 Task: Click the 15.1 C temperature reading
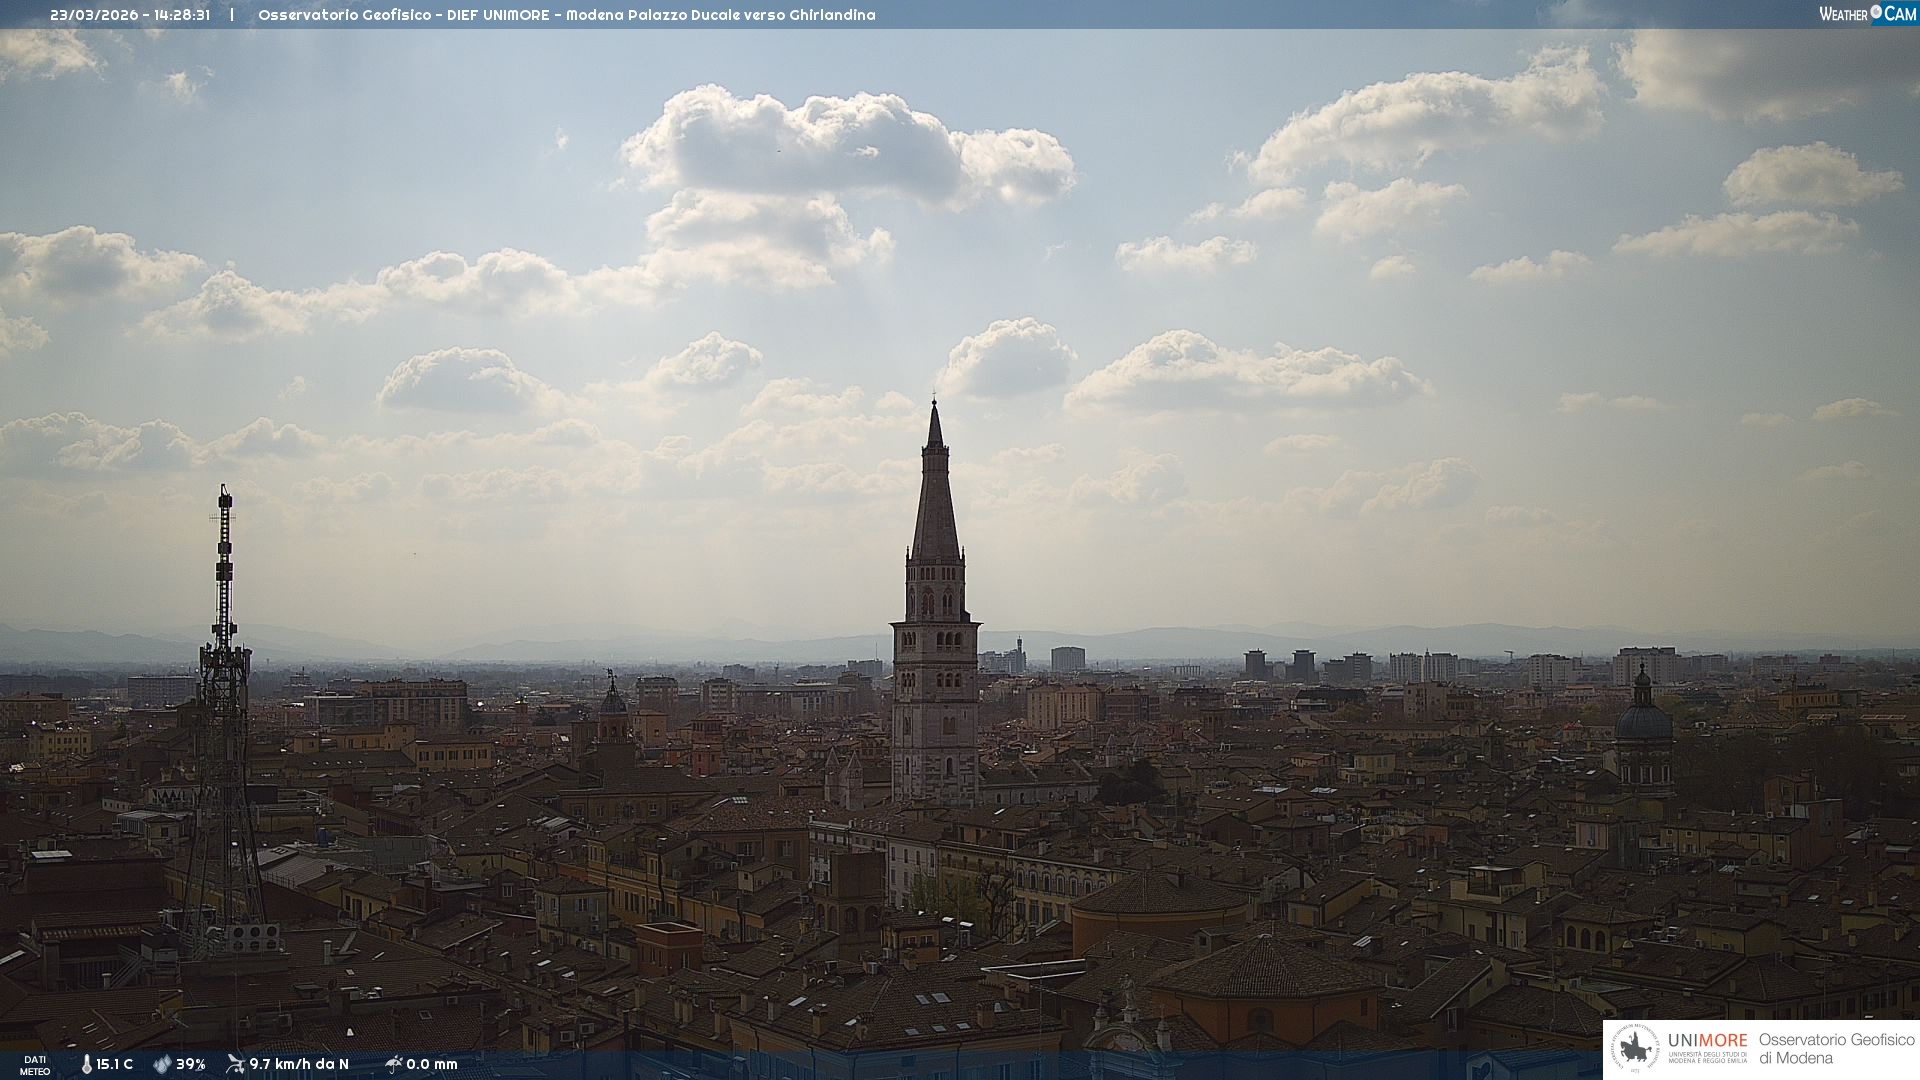114,1065
